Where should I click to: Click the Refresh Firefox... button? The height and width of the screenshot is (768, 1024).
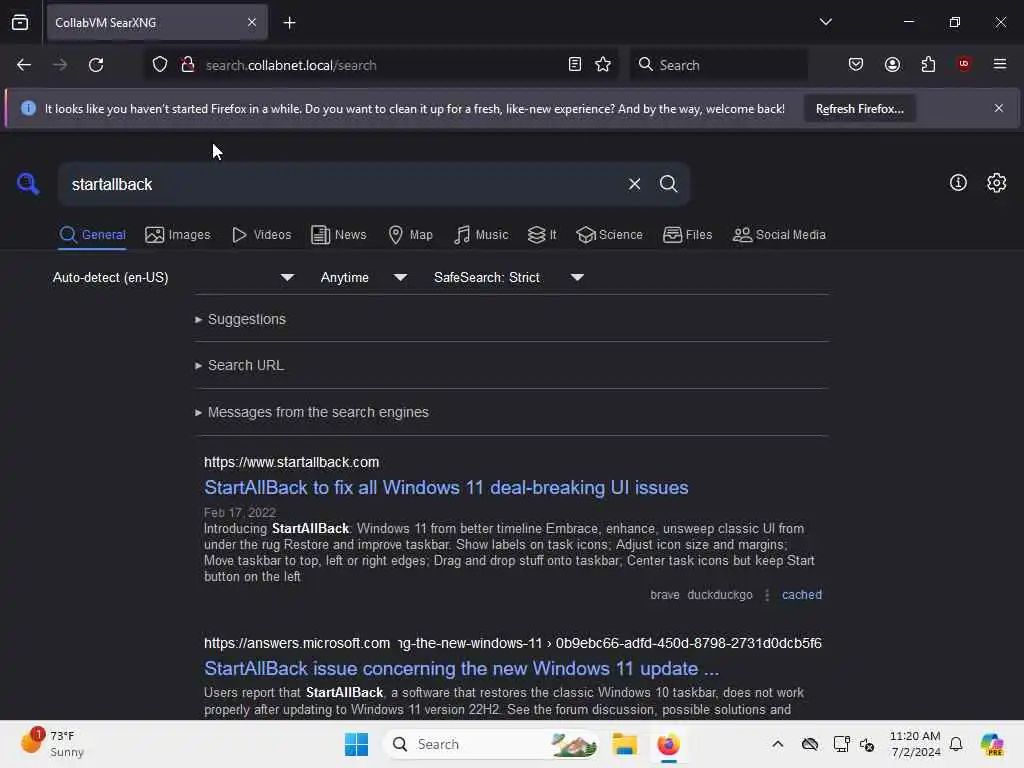coord(859,109)
